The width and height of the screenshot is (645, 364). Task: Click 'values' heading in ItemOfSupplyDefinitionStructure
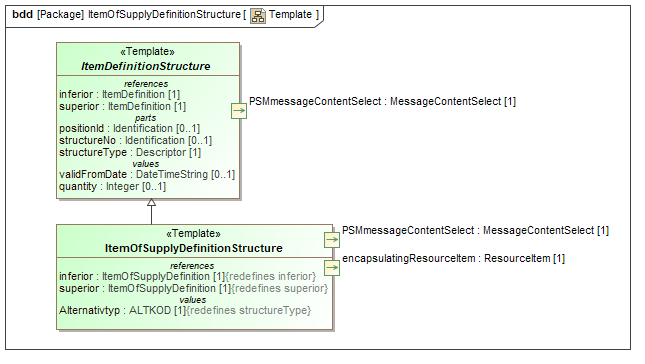(x=193, y=300)
